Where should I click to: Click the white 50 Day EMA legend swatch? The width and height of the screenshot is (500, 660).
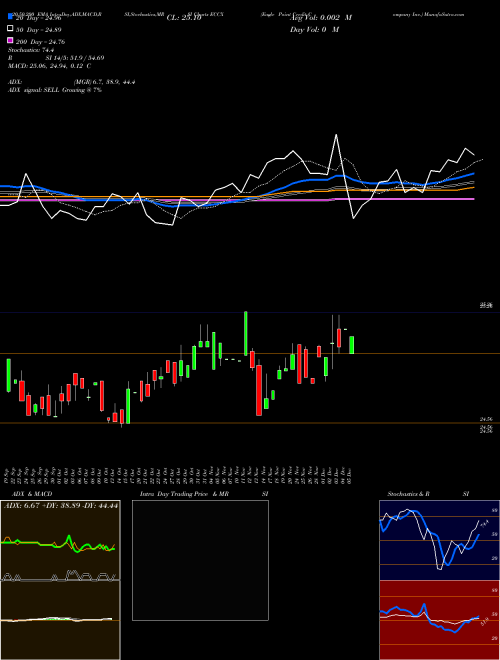tap(11, 29)
